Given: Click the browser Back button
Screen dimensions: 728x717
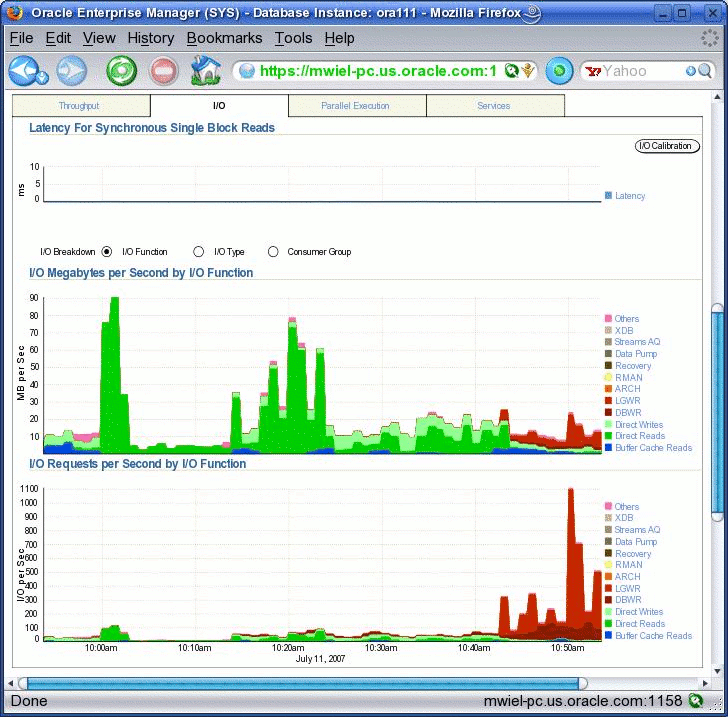Looking at the screenshot, I should (23, 71).
